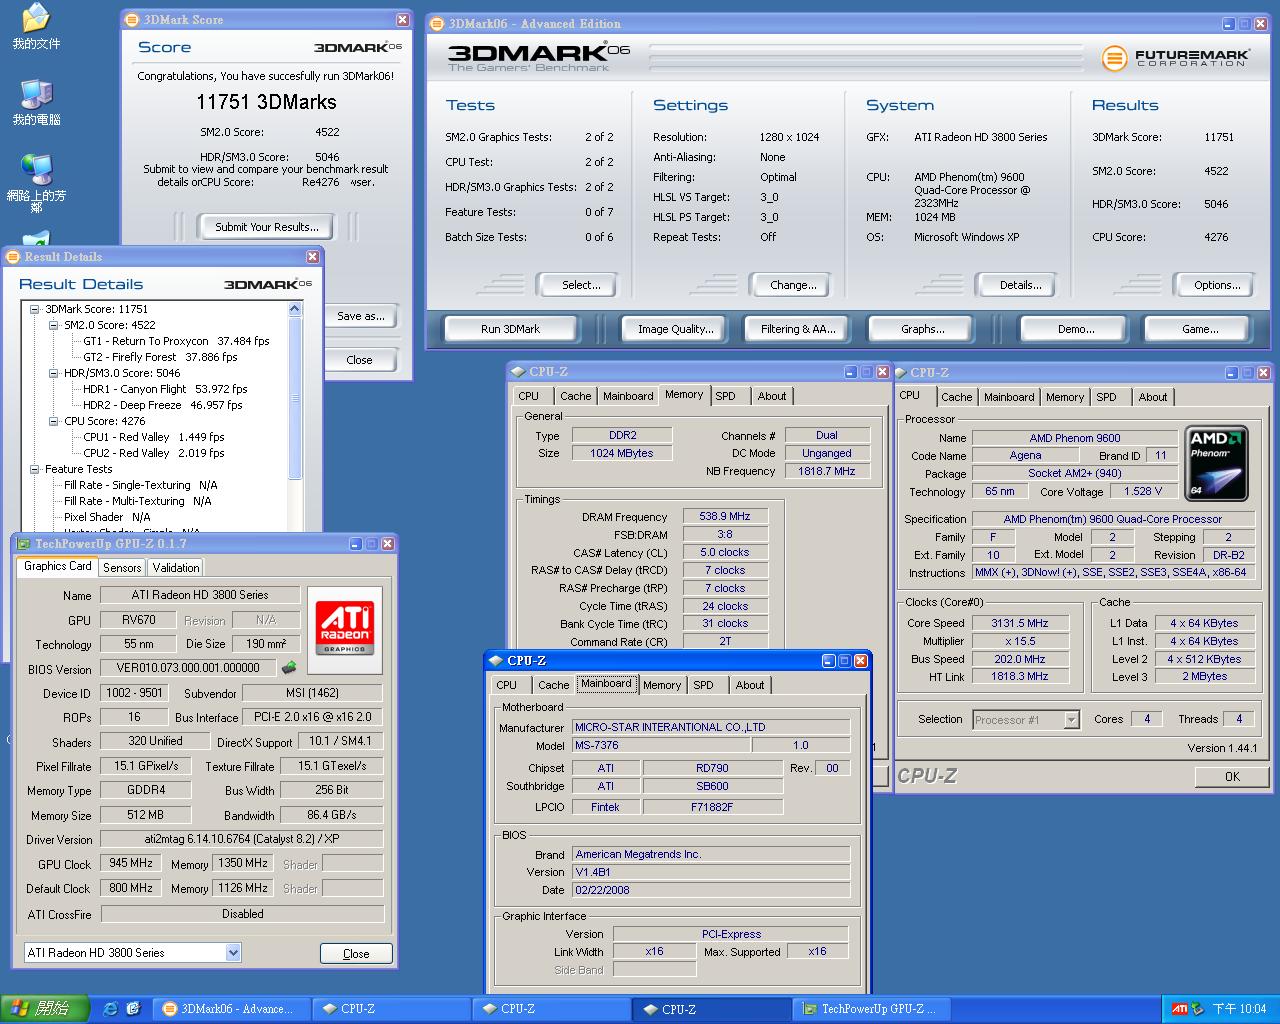
Task: Click the Core Speed 3131.5 MHz value
Action: pos(1020,623)
